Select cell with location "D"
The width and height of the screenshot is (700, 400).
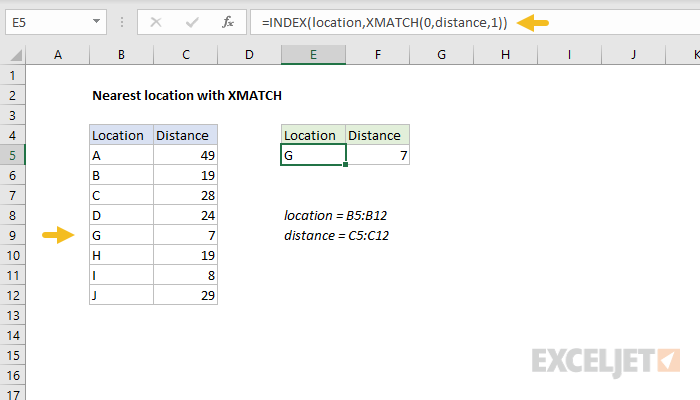click(121, 216)
